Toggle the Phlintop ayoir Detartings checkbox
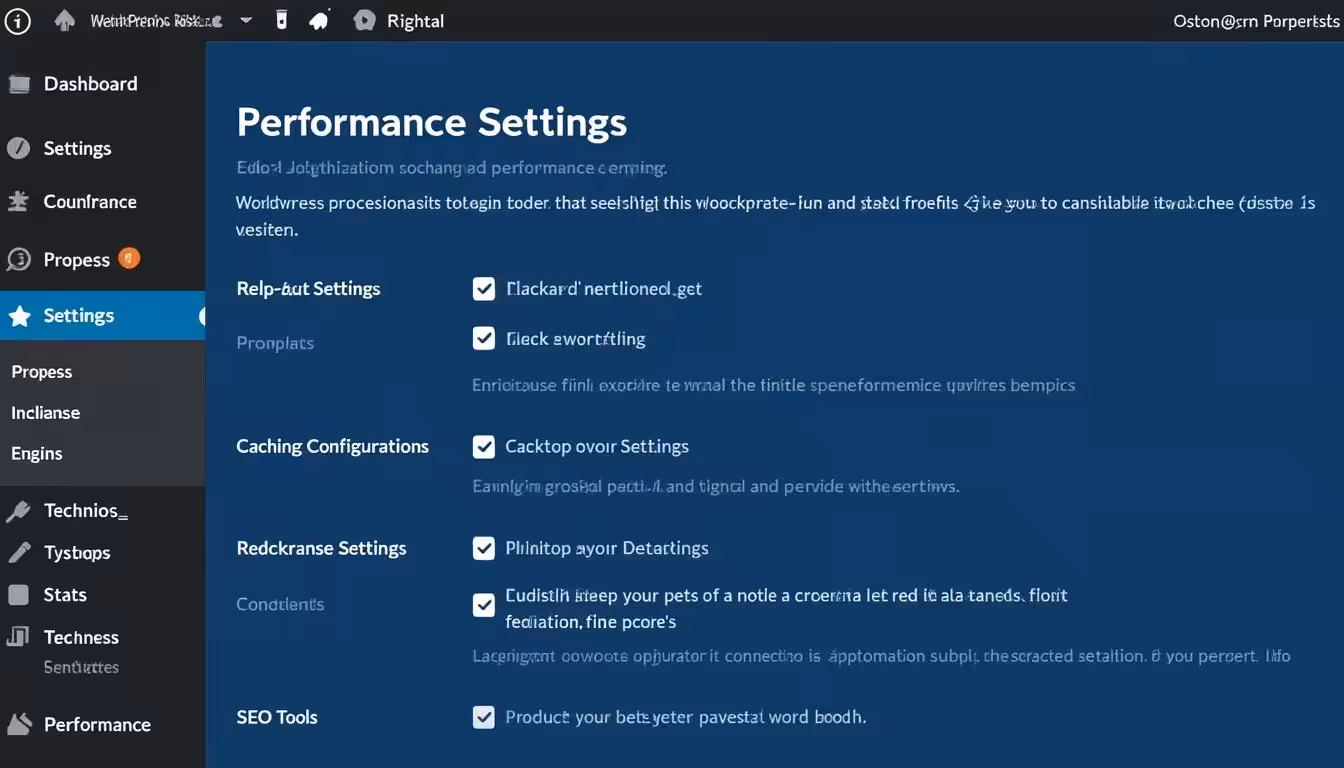1344x768 pixels. tap(484, 548)
